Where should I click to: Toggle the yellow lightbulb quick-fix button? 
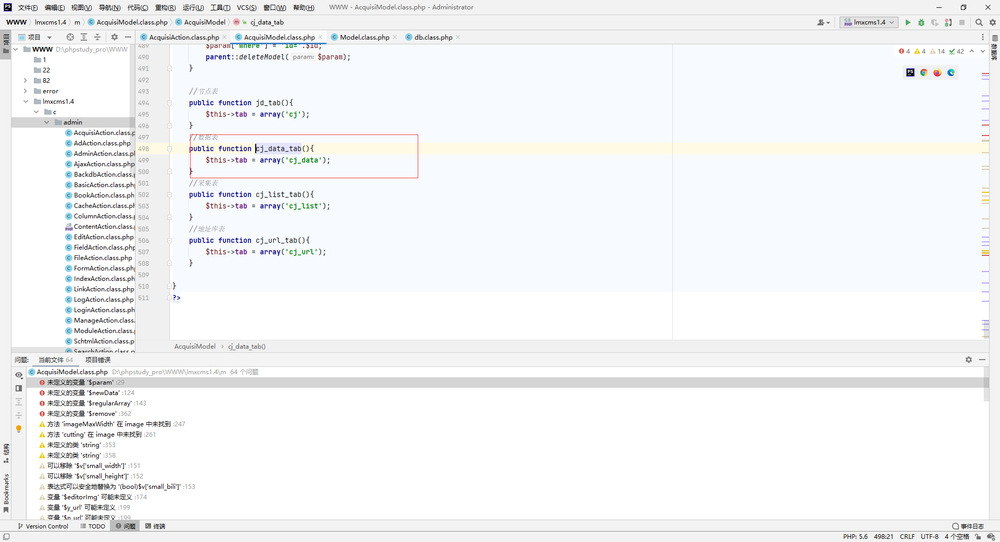(18, 428)
